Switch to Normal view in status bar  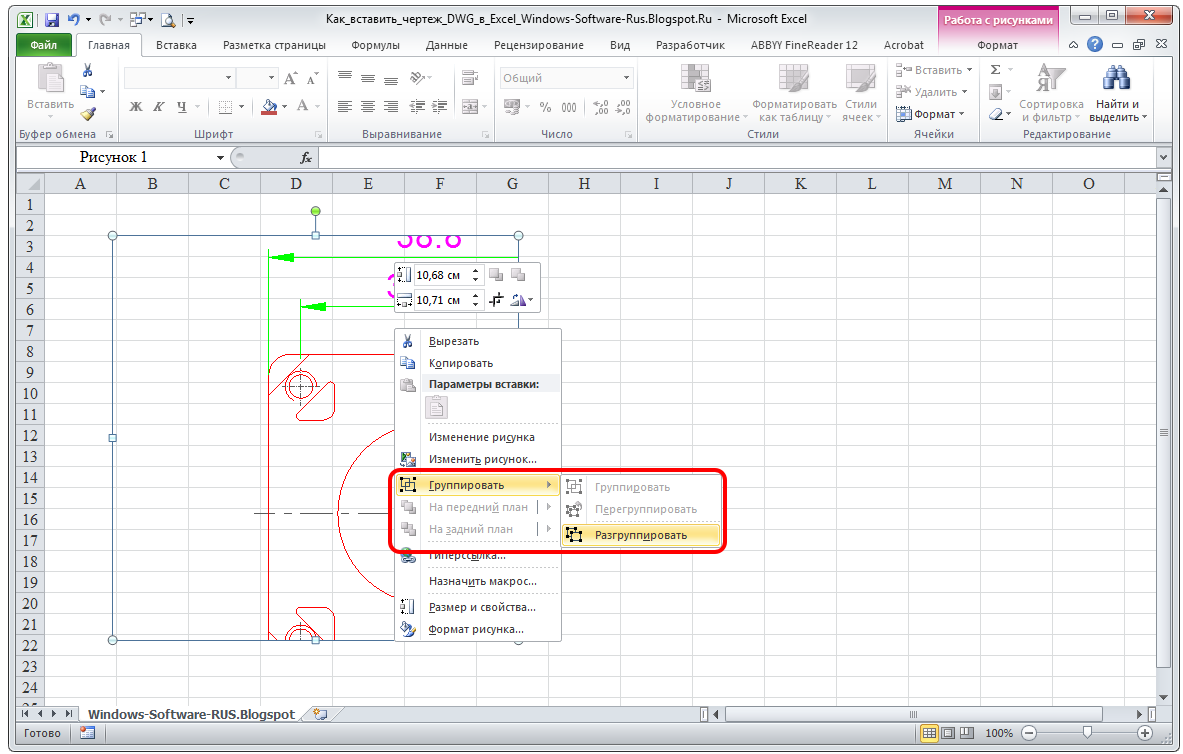click(930, 733)
